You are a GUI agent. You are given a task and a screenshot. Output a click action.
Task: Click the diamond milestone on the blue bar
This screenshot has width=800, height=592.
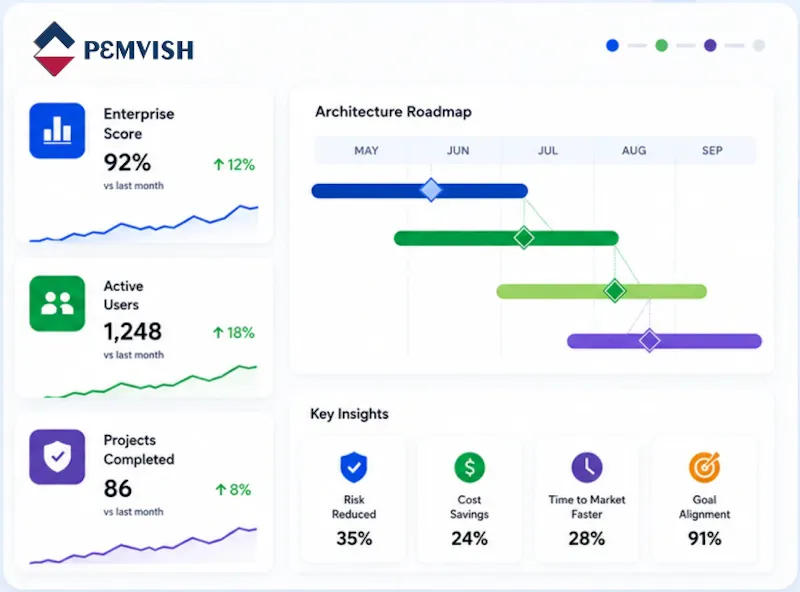pyautogui.click(x=431, y=190)
